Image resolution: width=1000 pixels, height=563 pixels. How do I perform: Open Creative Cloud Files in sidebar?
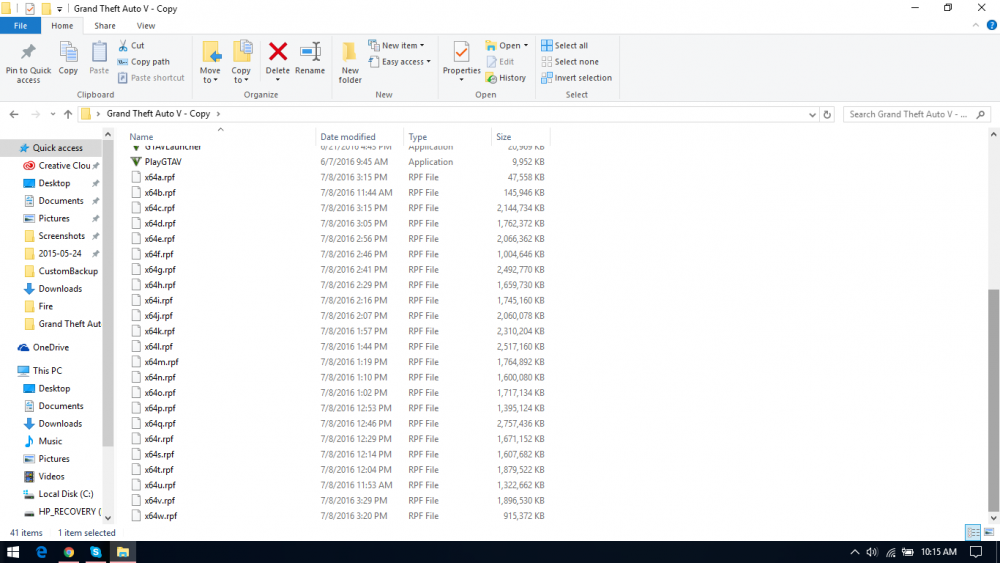[x=64, y=165]
